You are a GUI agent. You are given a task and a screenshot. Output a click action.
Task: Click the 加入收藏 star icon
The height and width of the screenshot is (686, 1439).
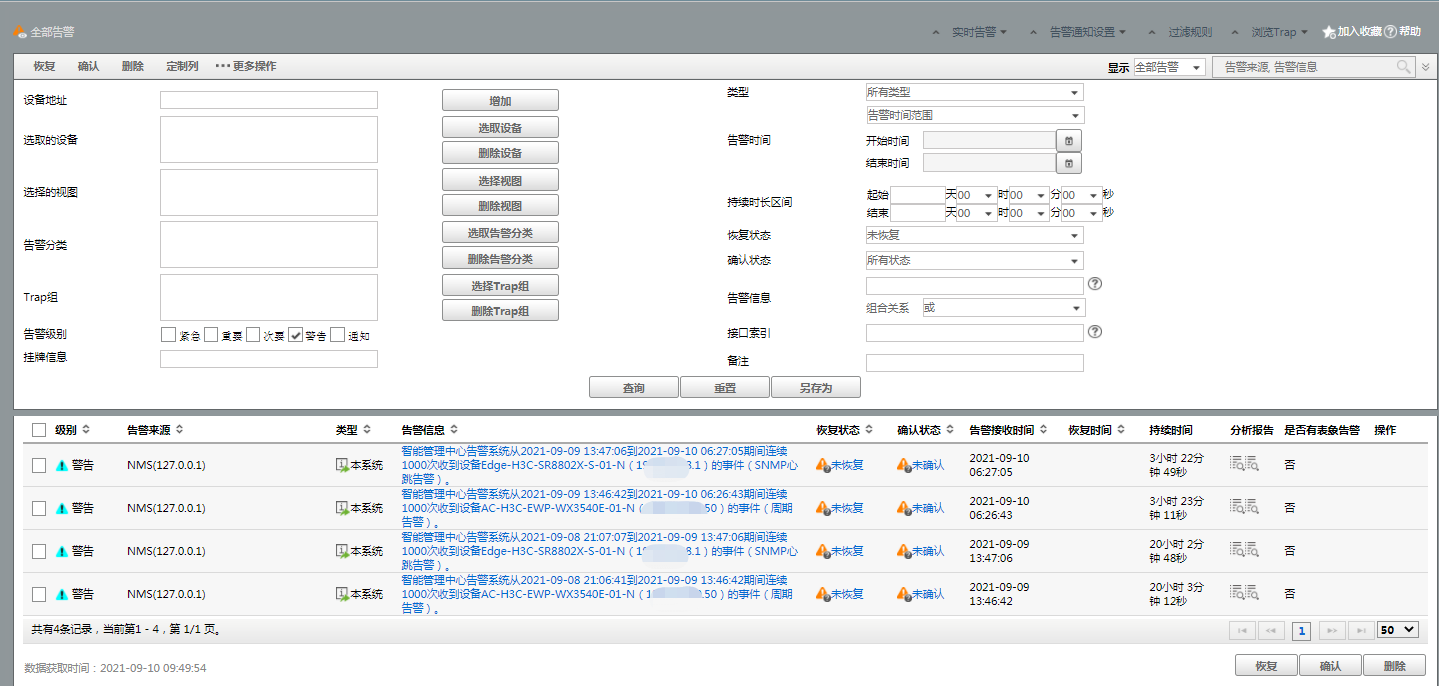click(1329, 32)
